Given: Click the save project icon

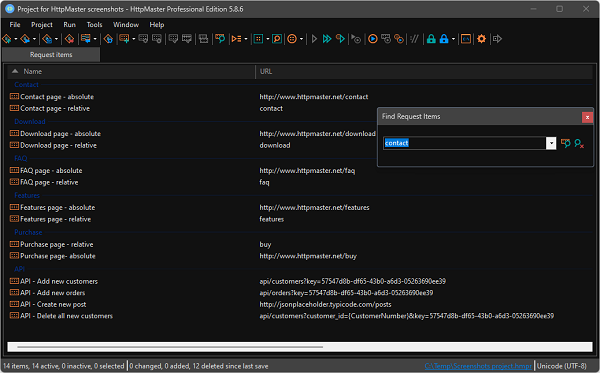Looking at the screenshot, I should click(x=47, y=39).
